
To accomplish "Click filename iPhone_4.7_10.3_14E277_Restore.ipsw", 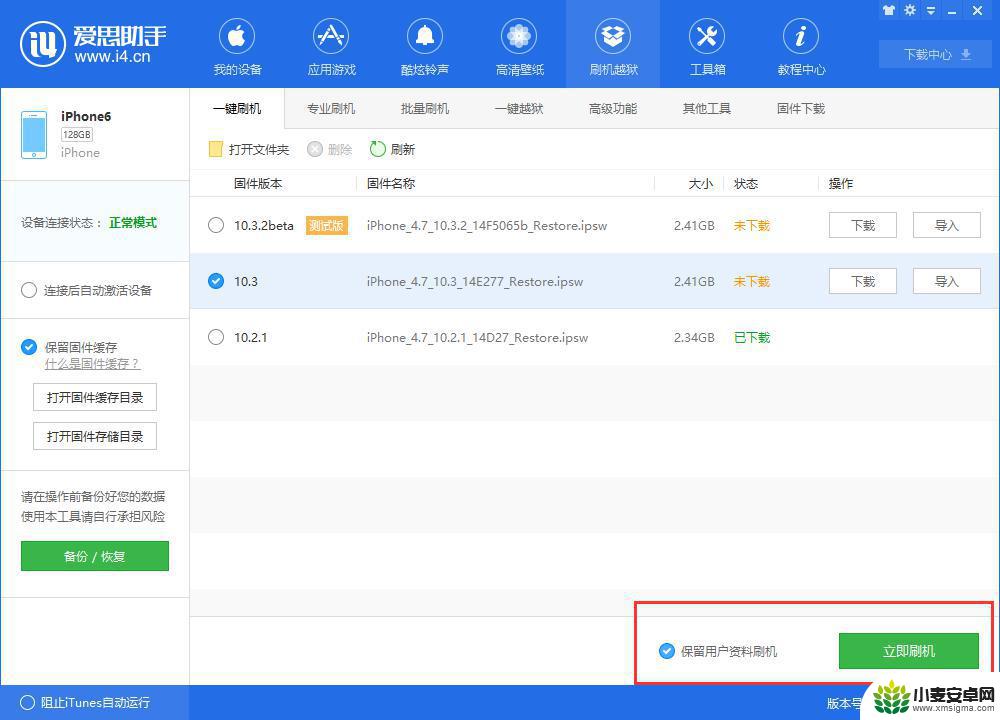I will pyautogui.click(x=474, y=282).
